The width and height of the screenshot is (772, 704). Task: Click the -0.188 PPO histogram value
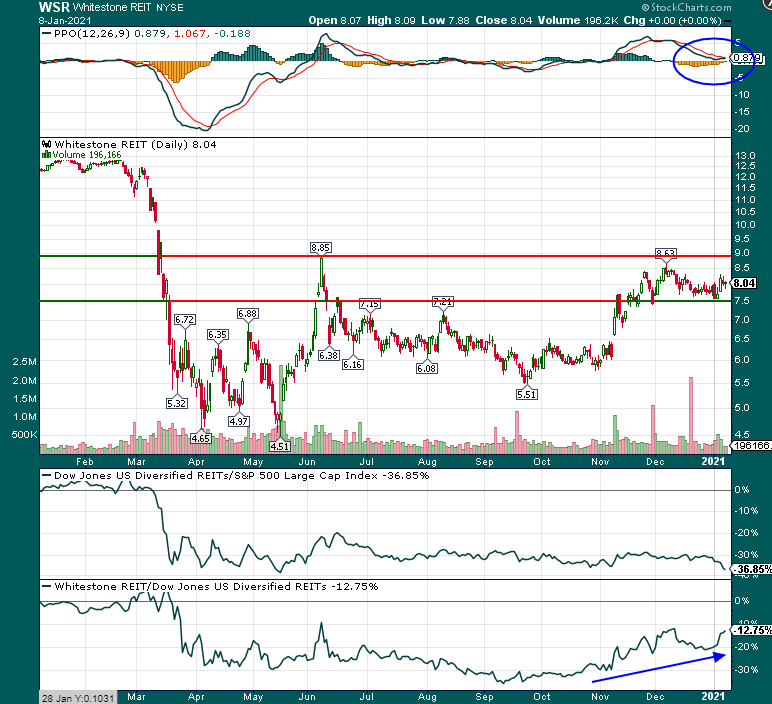232,34
